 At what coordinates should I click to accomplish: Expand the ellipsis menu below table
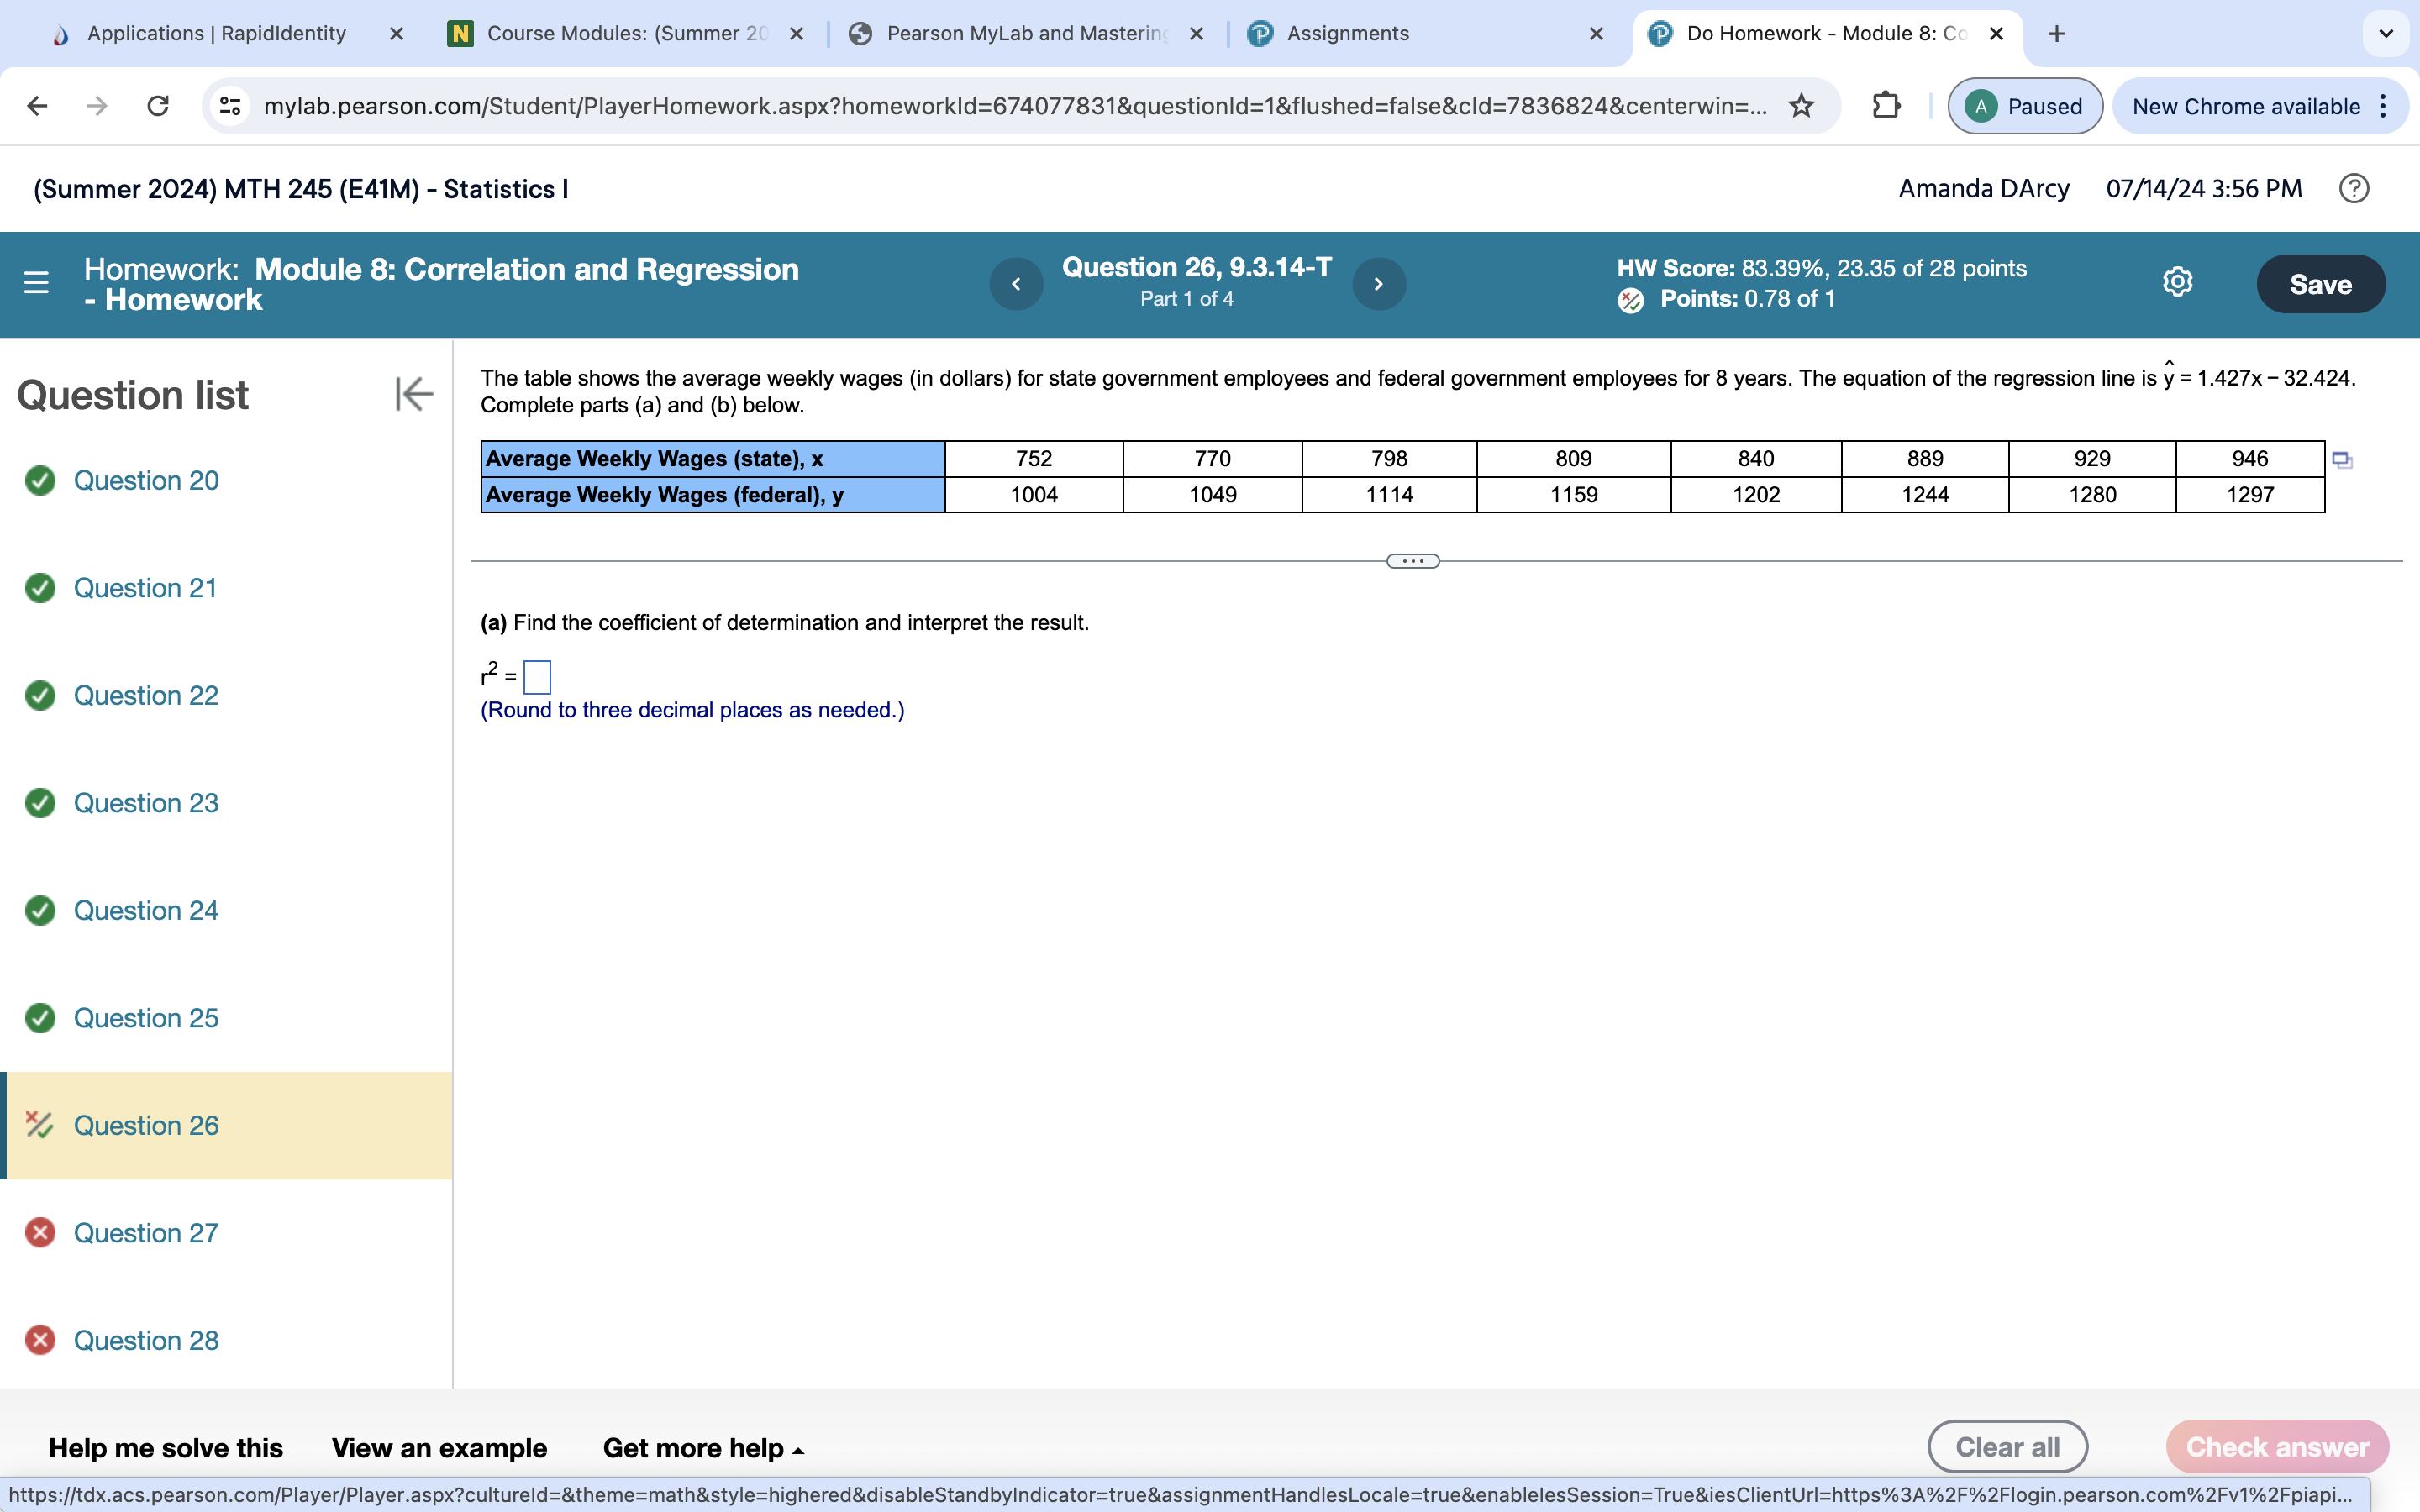click(1411, 559)
